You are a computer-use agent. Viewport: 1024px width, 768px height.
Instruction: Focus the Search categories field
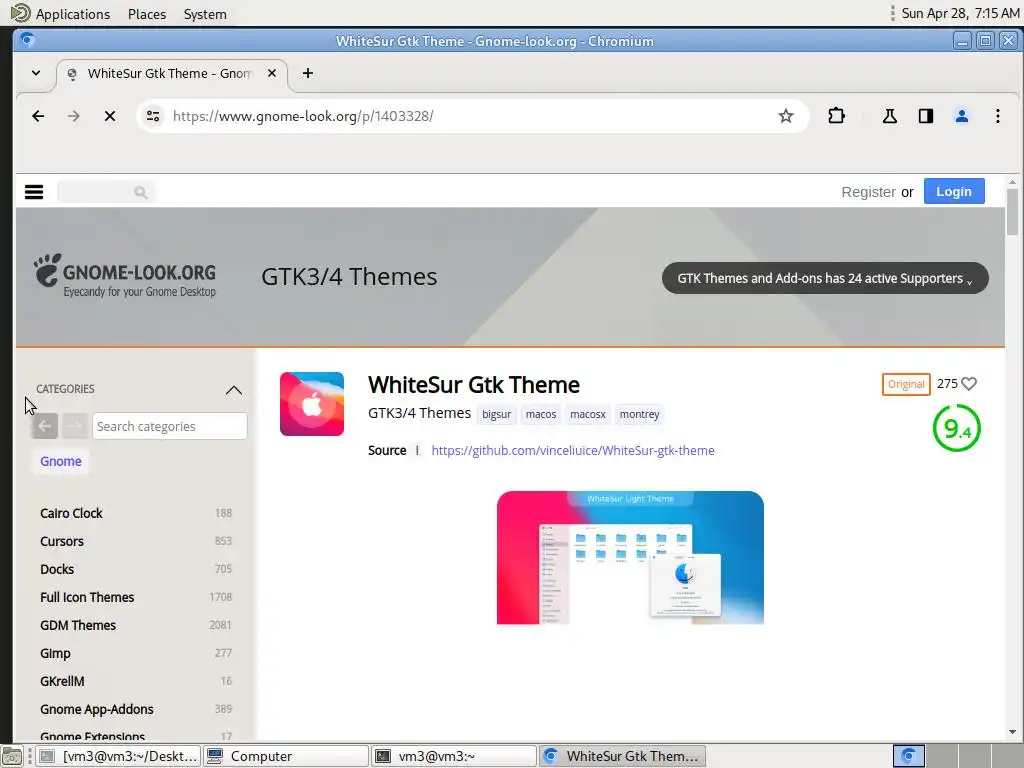[170, 426]
